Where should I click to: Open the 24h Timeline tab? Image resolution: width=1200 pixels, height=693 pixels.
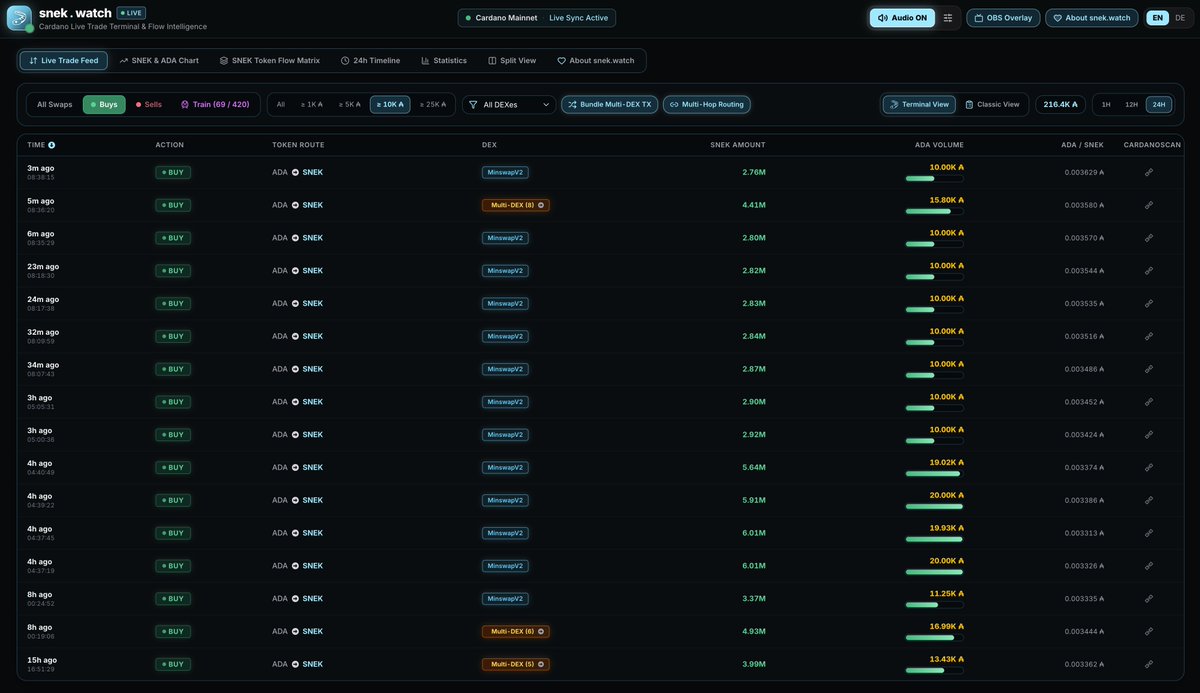(x=370, y=61)
